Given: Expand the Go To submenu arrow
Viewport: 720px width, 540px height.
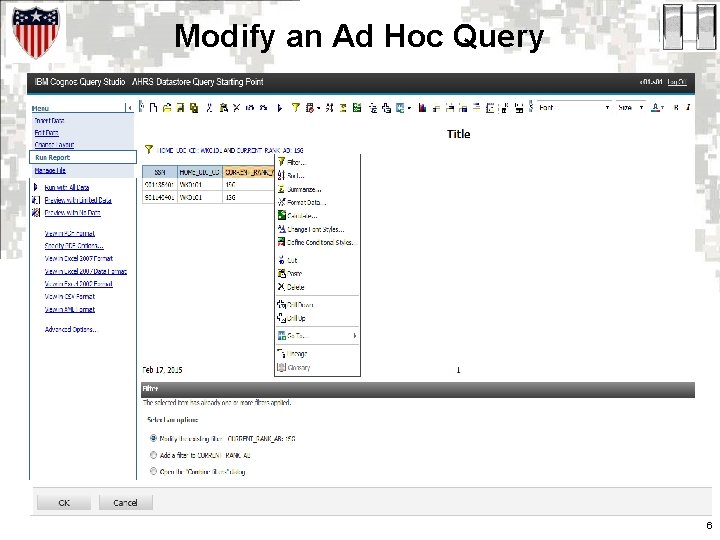Looking at the screenshot, I should click(354, 336).
